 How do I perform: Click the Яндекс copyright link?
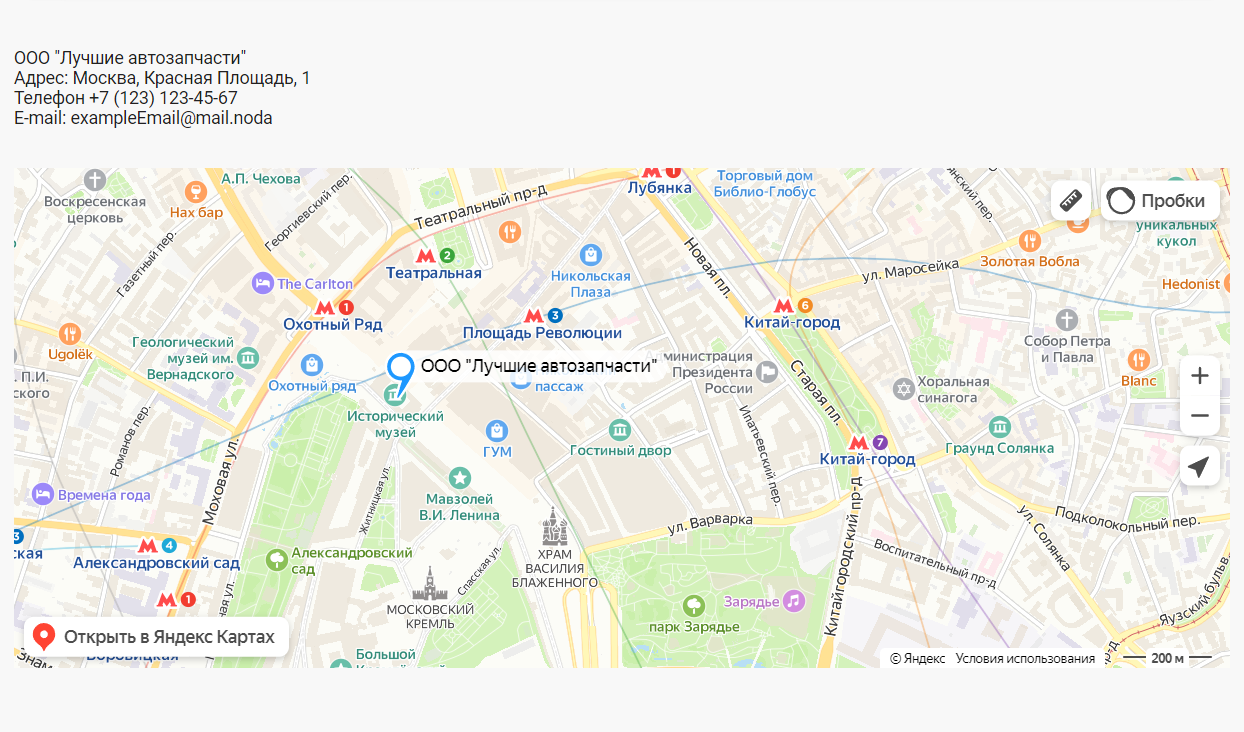[x=917, y=658]
